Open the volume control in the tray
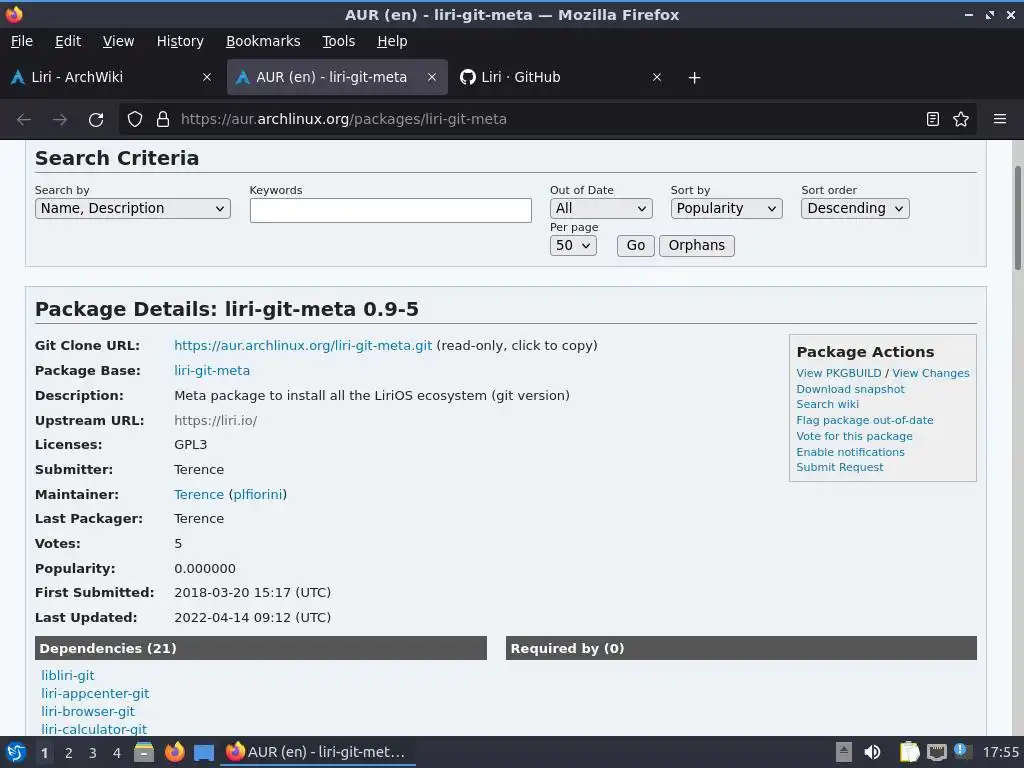Image resolution: width=1024 pixels, height=768 pixels. coord(872,752)
